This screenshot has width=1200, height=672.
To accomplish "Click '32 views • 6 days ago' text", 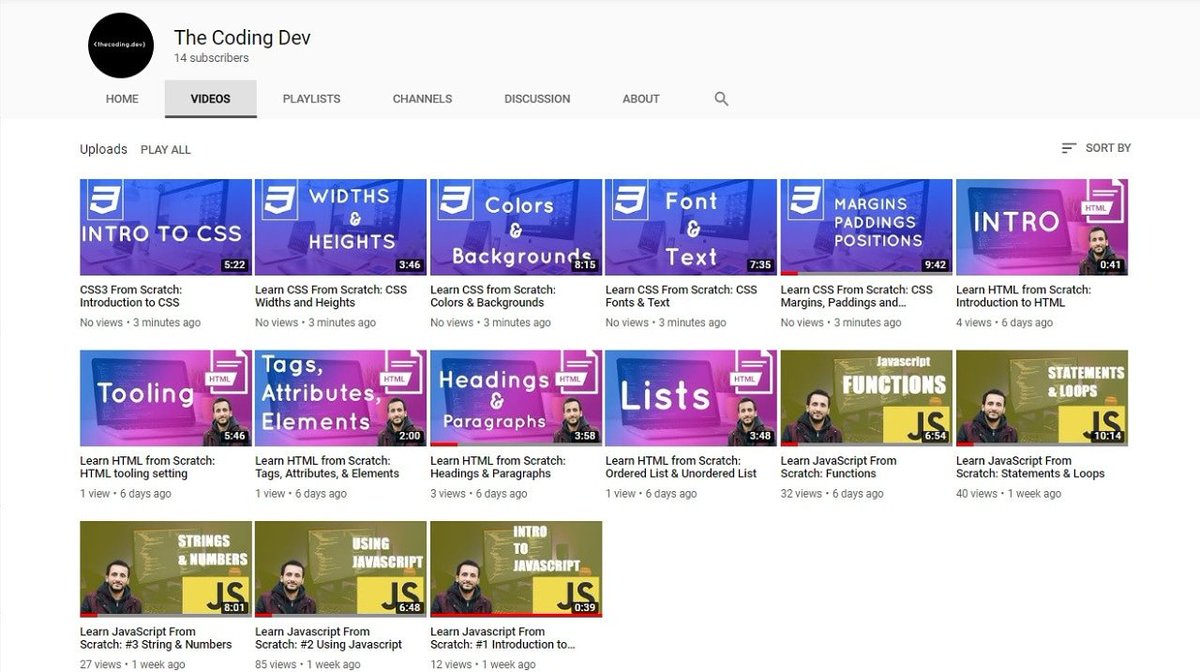I will tap(832, 494).
